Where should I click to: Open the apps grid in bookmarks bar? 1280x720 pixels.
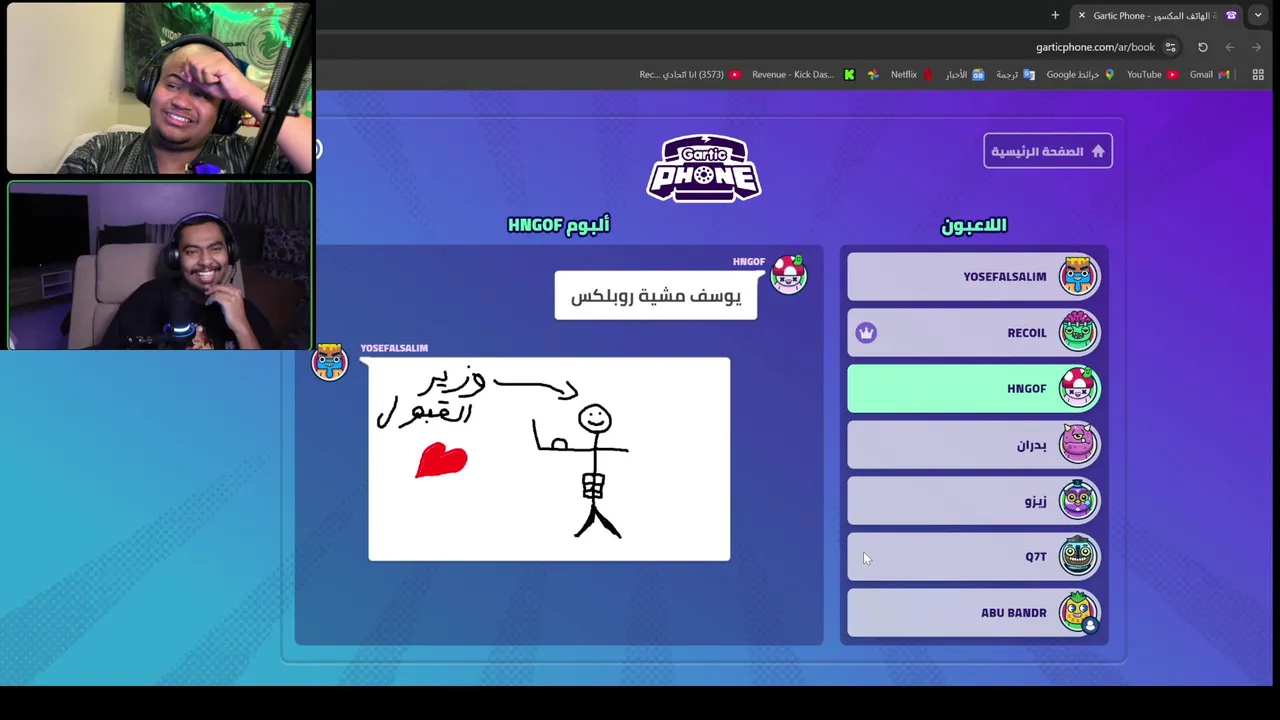point(1258,74)
